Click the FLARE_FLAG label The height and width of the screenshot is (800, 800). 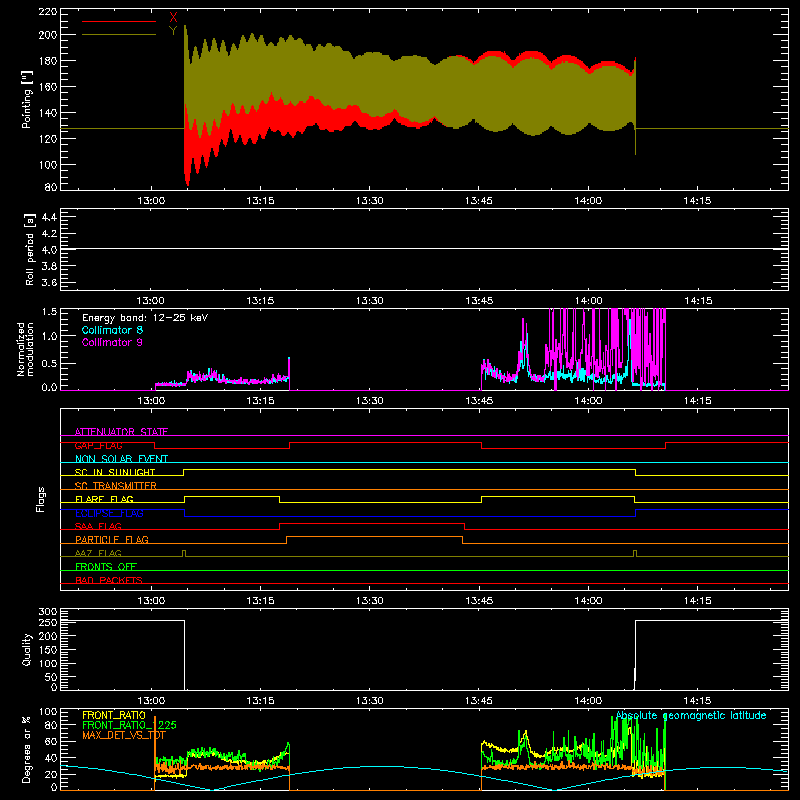point(104,499)
